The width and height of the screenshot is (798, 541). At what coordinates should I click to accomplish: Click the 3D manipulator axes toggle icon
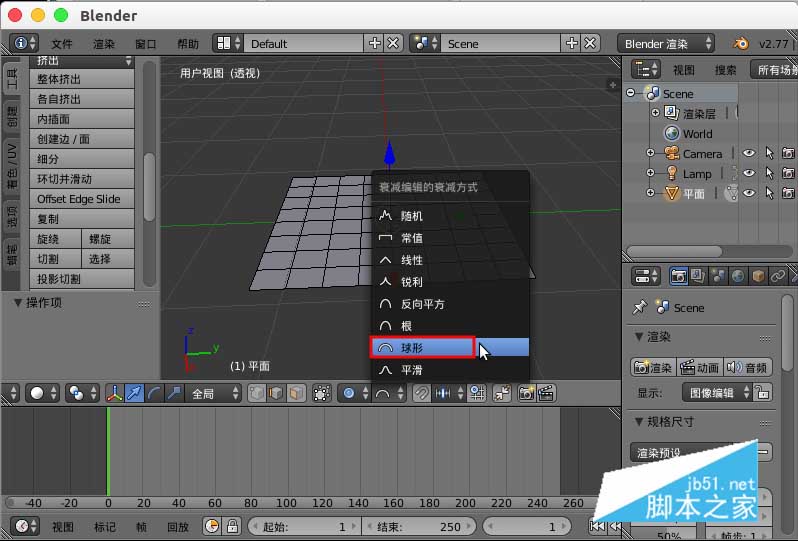coord(114,394)
